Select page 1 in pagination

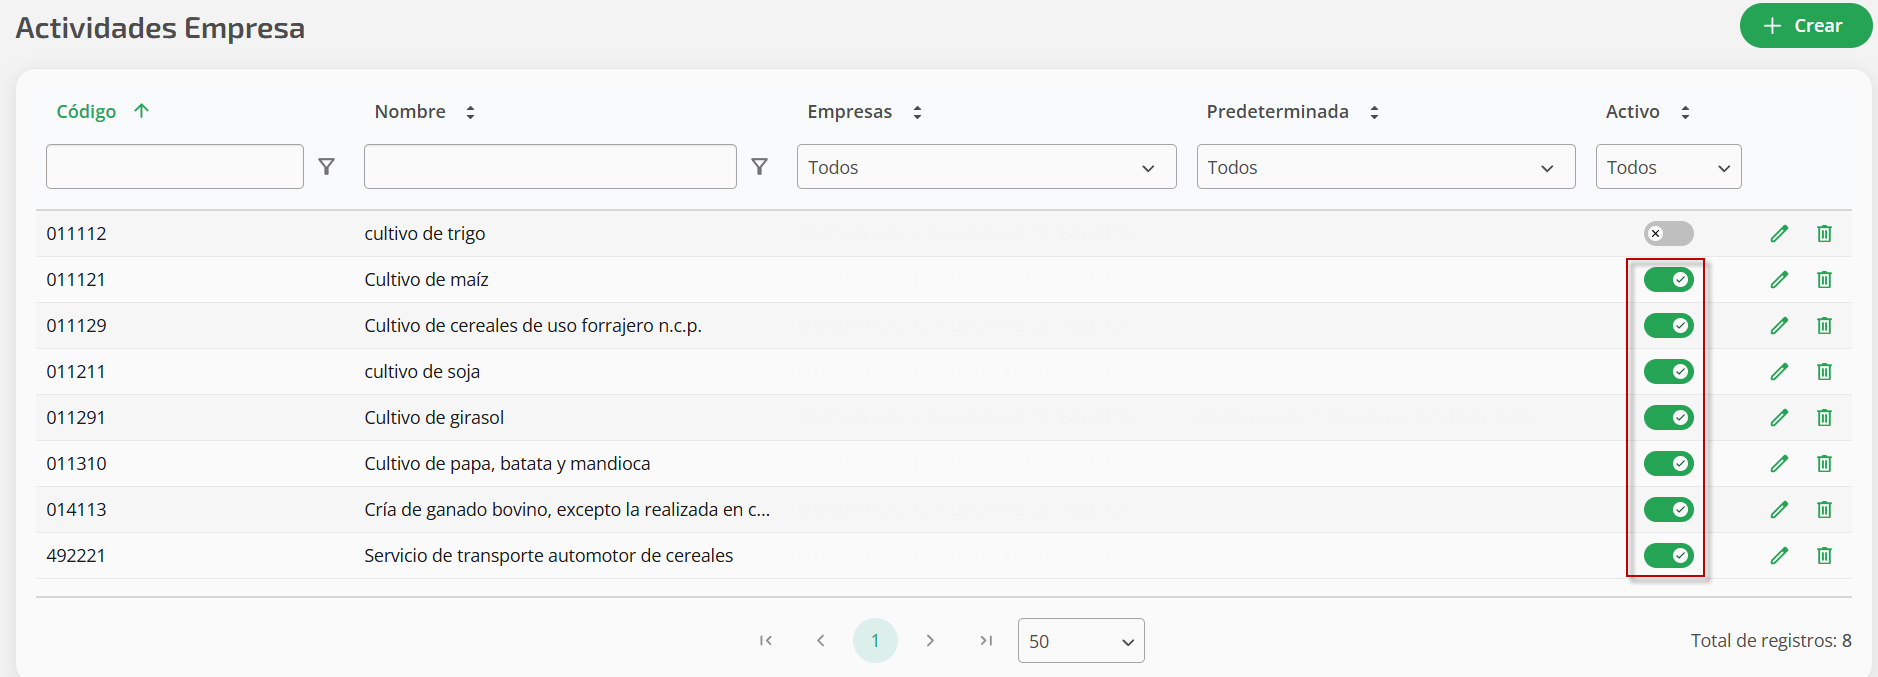pos(875,641)
